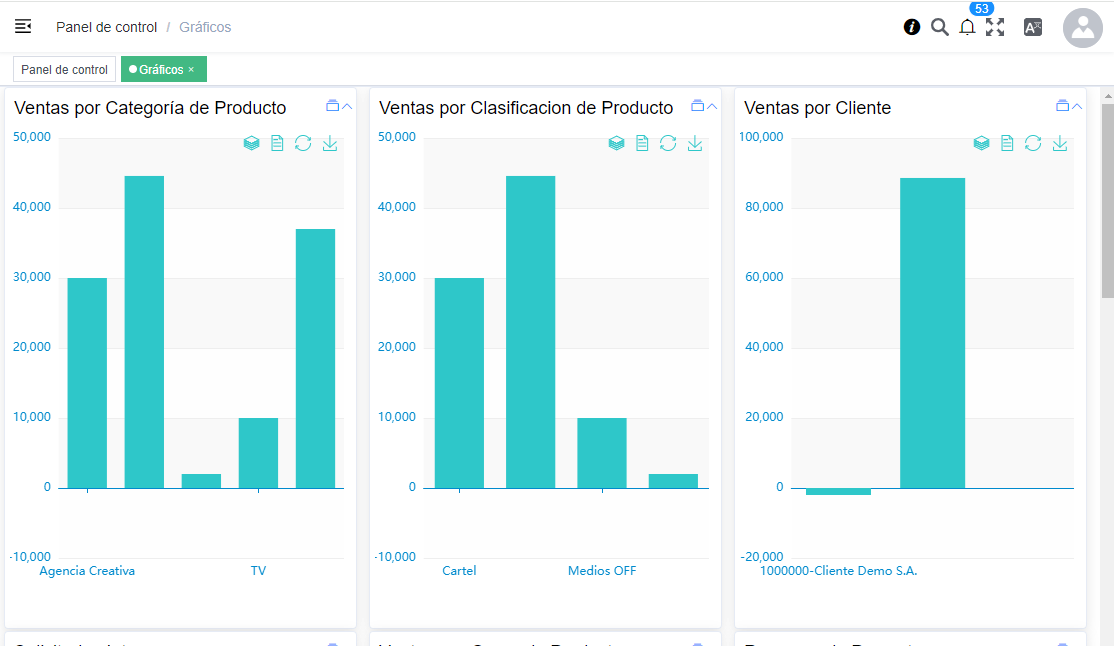Toggle stack view in Categoría de Producto chart
1115x646 pixels.
[x=252, y=144]
